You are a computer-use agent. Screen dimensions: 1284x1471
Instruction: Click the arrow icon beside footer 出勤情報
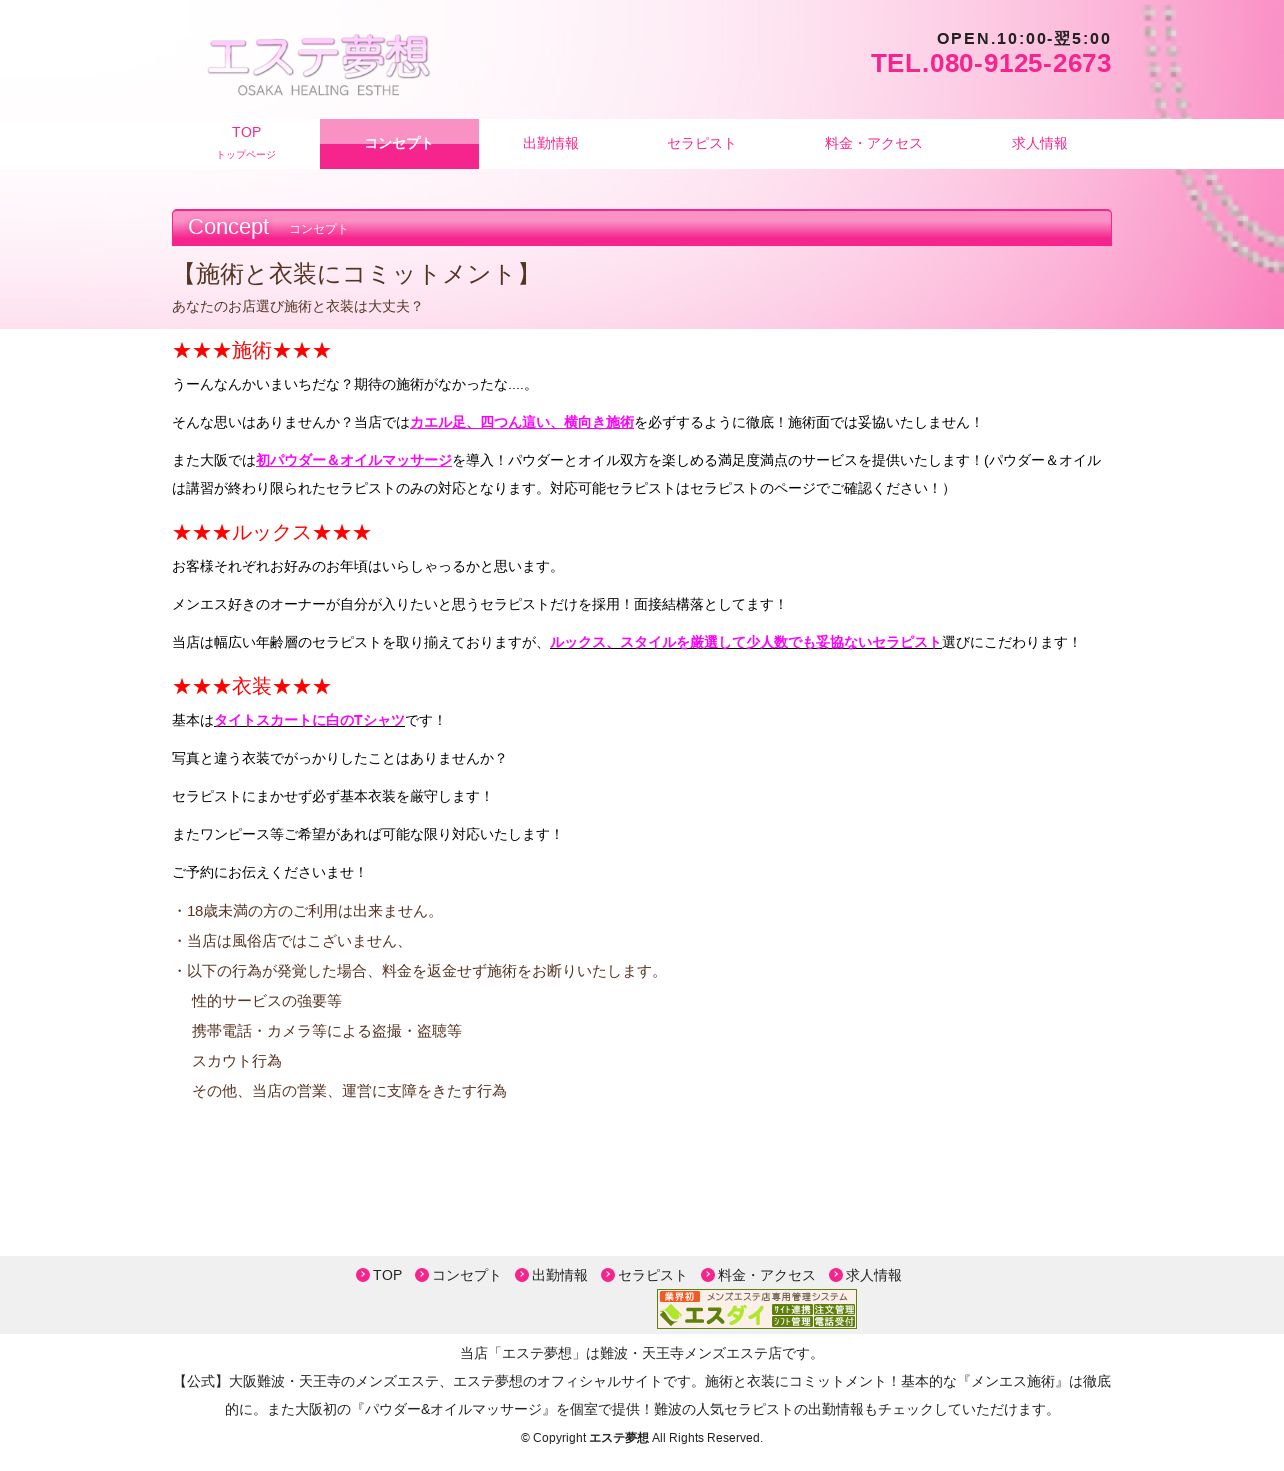click(522, 1275)
